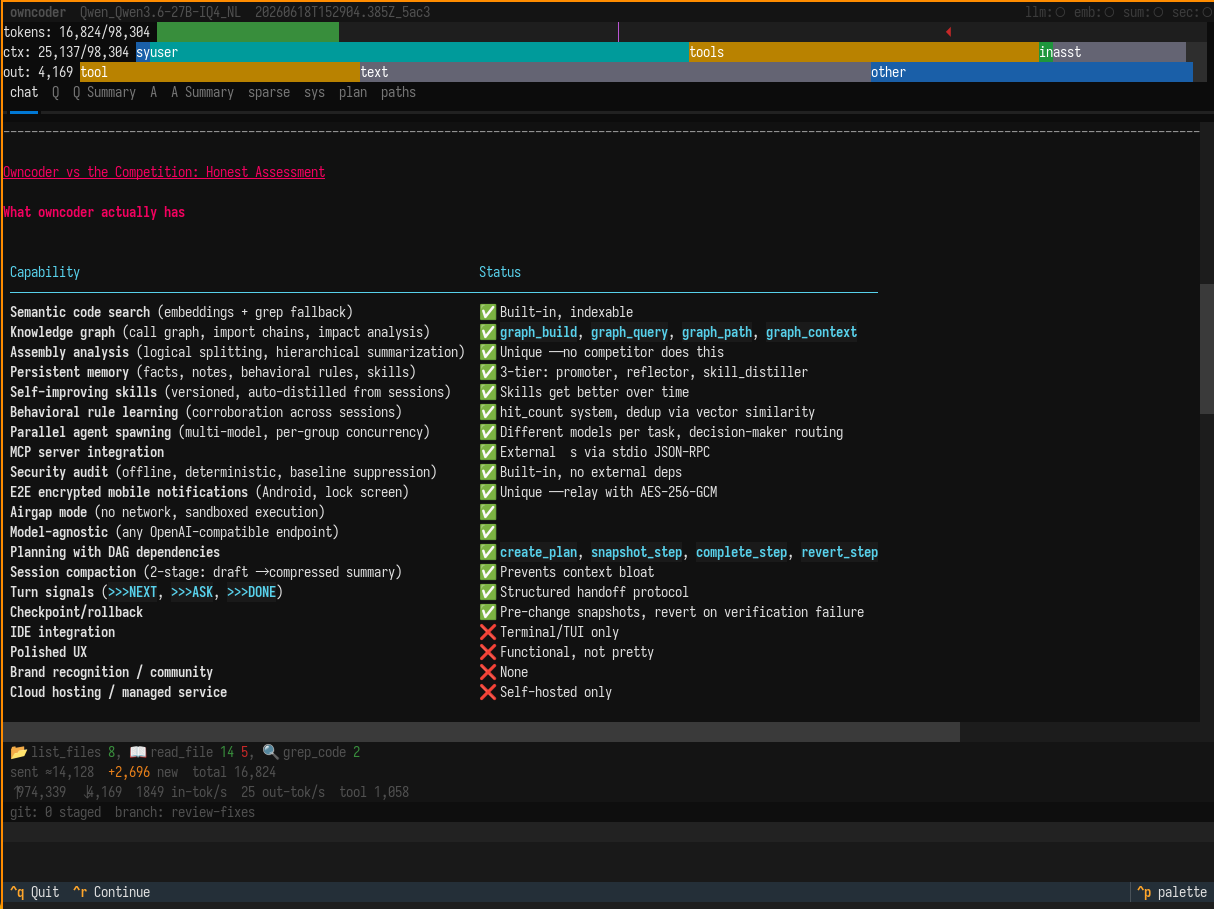
Task: Click the check mark on Model-agnostic row
Action: (488, 532)
